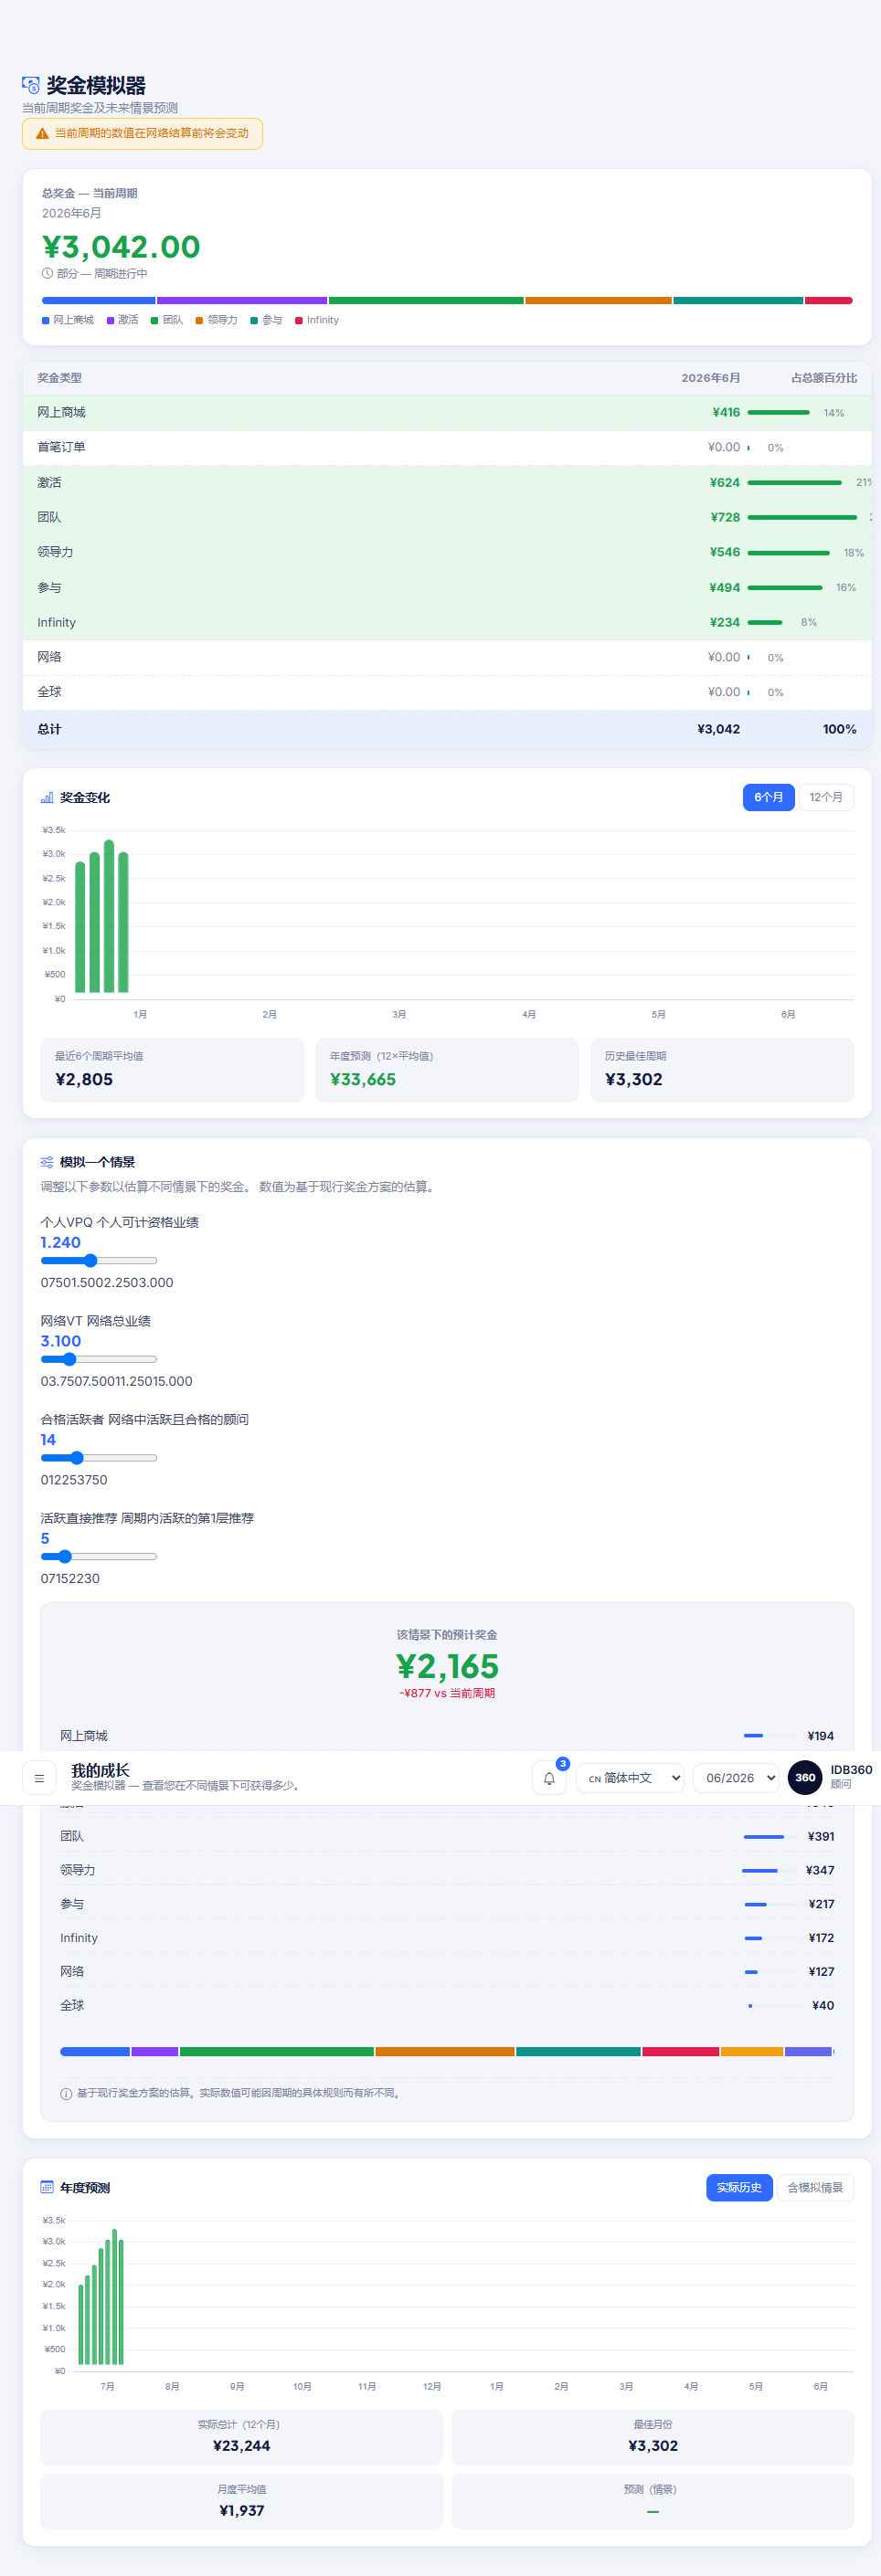This screenshot has width=881, height=2576.
Task: Click the 总计 ¥3,042 total row
Action: tap(447, 729)
